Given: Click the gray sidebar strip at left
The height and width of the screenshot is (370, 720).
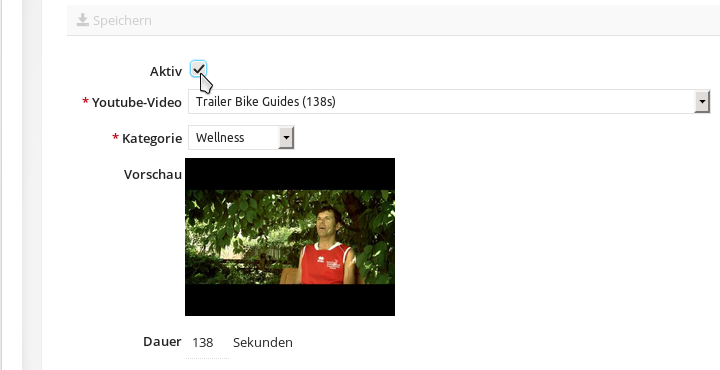Looking at the screenshot, I should point(32,185).
